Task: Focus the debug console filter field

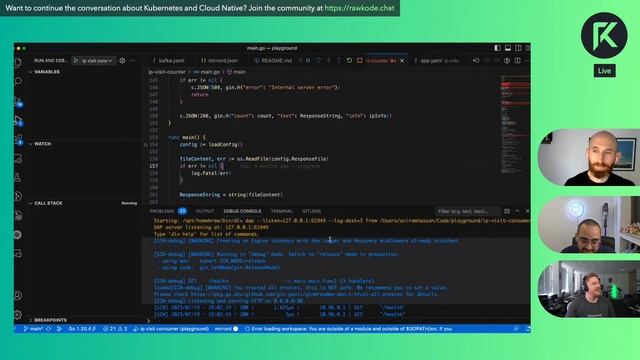Action: pyautogui.click(x=467, y=211)
